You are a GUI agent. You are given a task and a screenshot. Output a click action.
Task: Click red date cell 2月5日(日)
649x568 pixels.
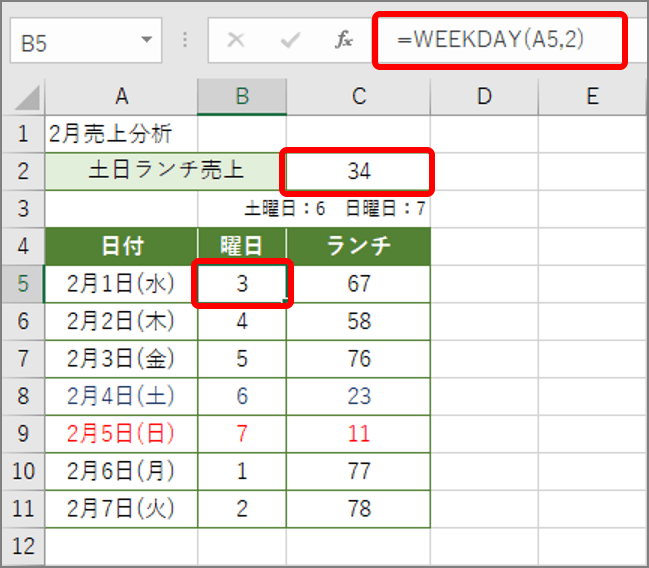[121, 434]
